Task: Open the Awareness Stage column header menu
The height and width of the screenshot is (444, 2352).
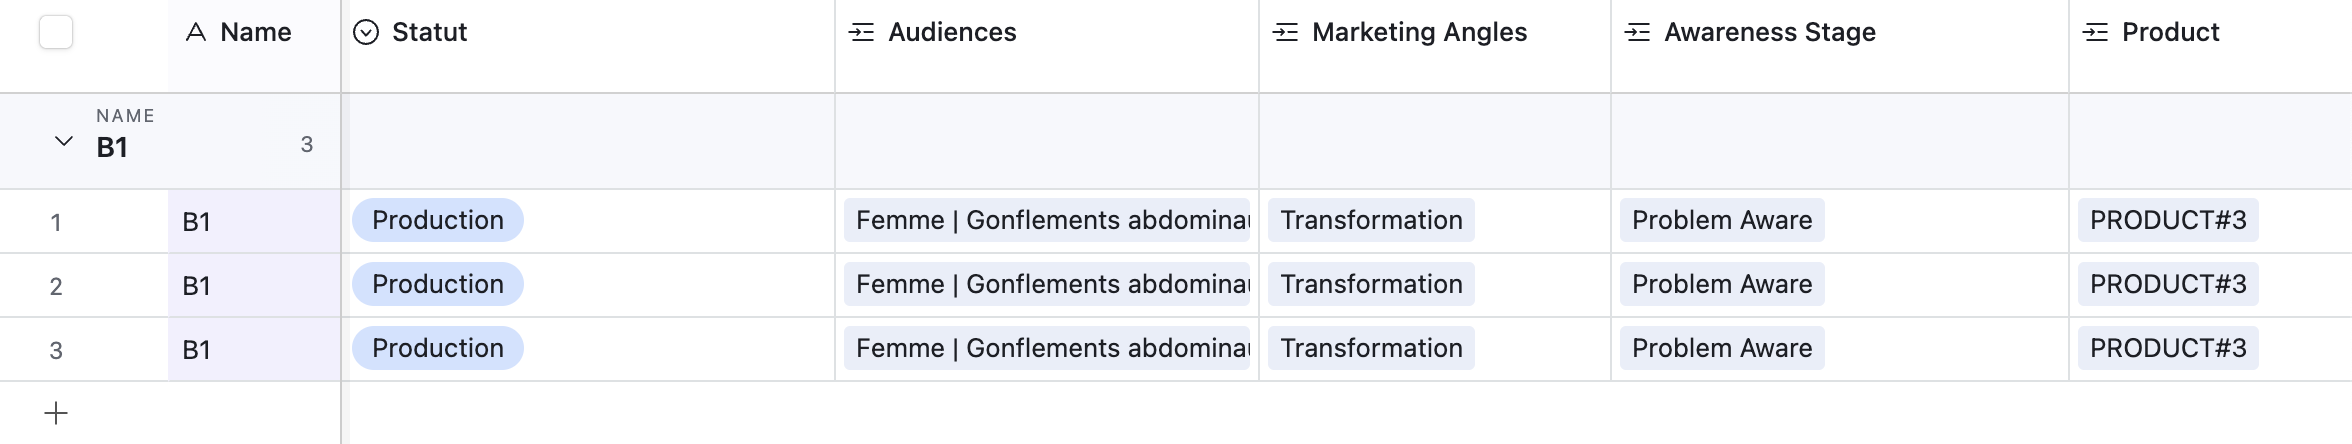Action: click(1769, 33)
